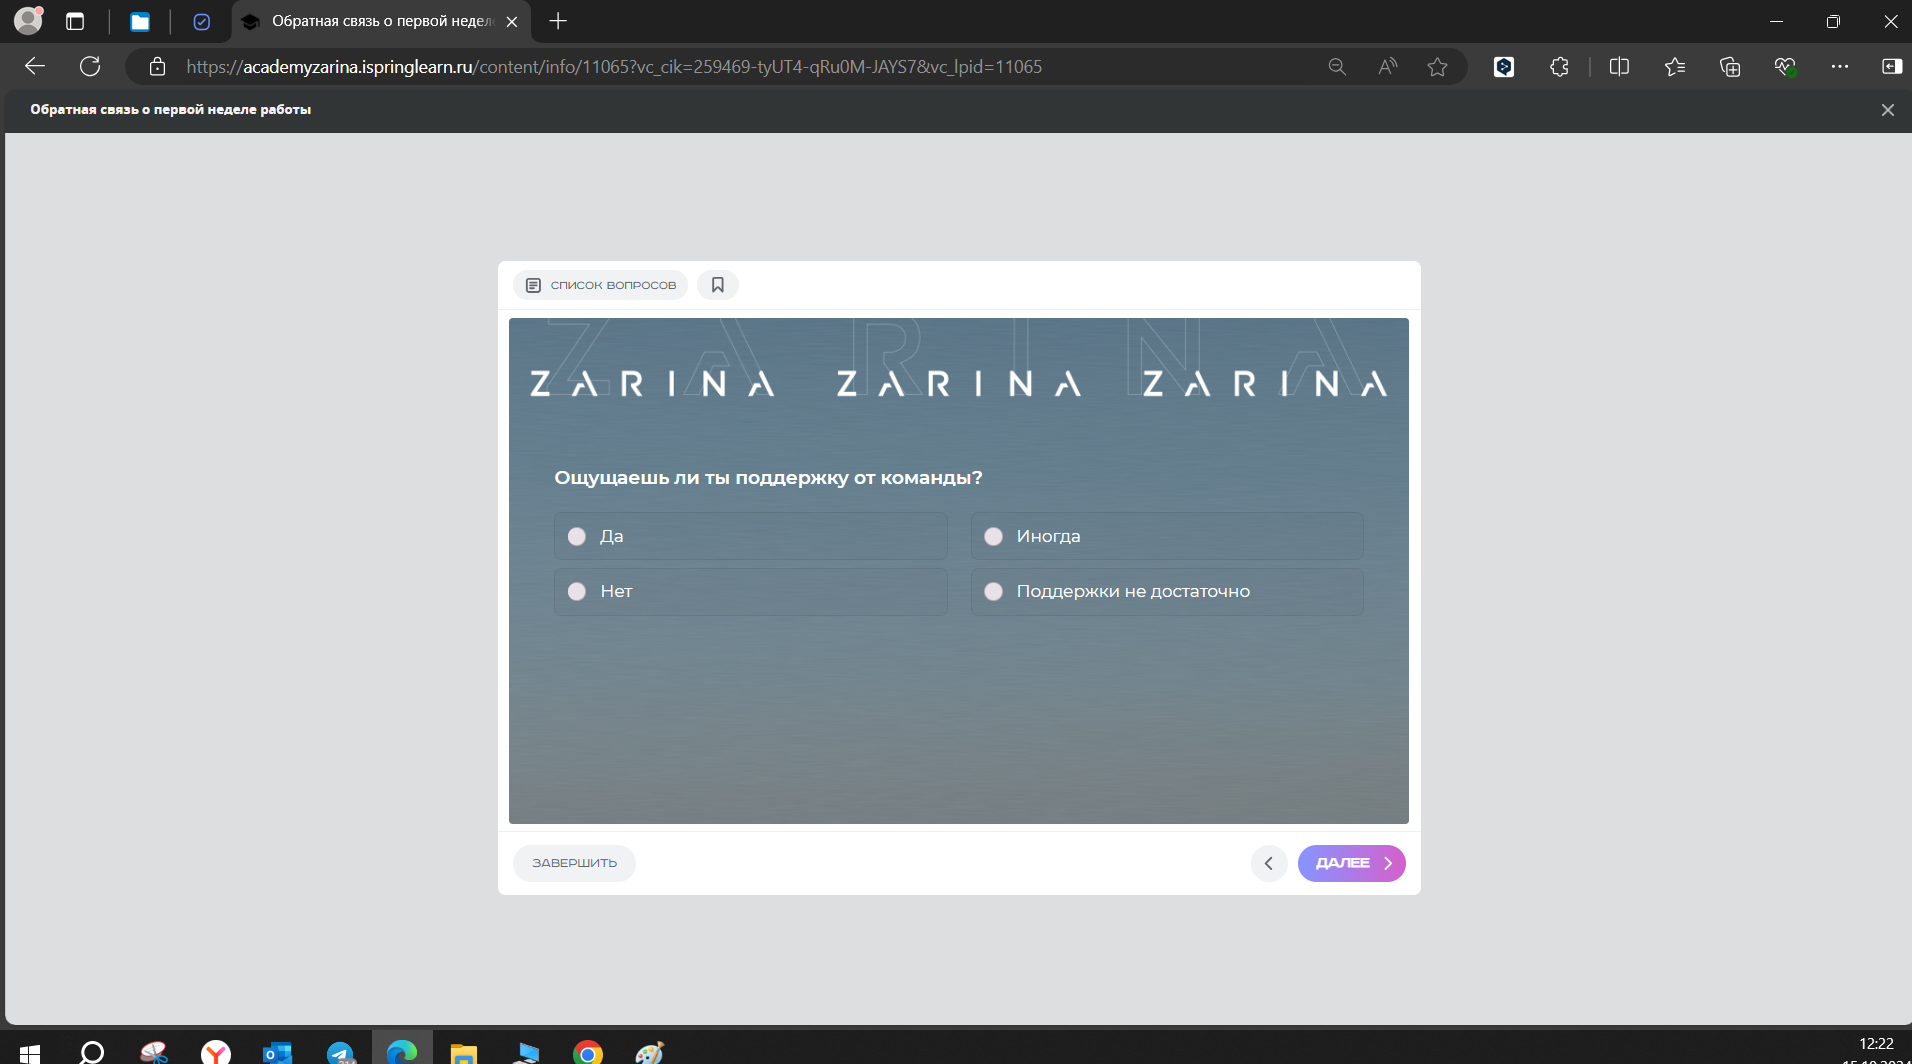Image resolution: width=1912 pixels, height=1064 pixels.
Task: Open browser Settings and more menu
Action: pyautogui.click(x=1839, y=67)
